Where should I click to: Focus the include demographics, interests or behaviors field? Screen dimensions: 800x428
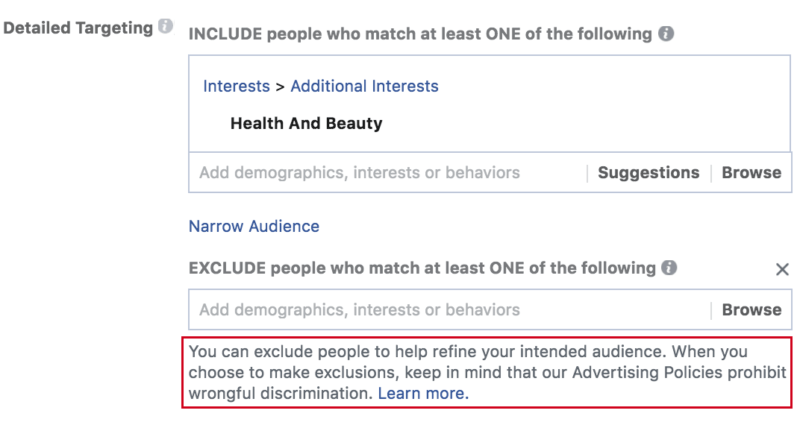[388, 172]
